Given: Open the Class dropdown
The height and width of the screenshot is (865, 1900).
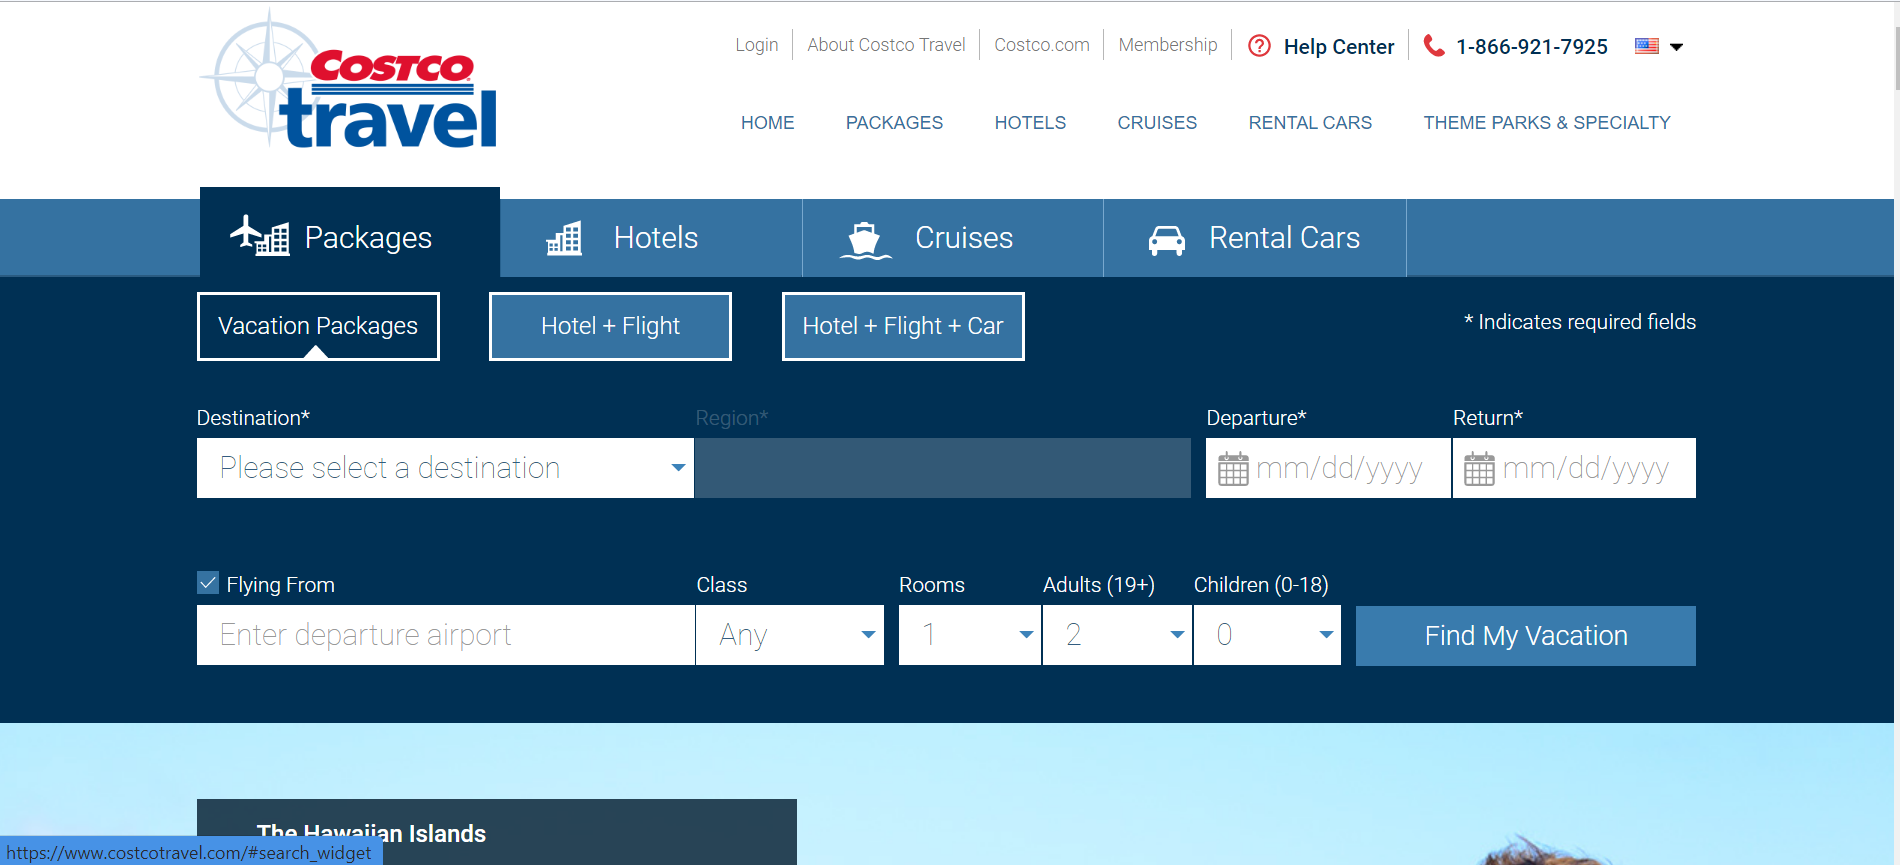Looking at the screenshot, I should click(790, 635).
